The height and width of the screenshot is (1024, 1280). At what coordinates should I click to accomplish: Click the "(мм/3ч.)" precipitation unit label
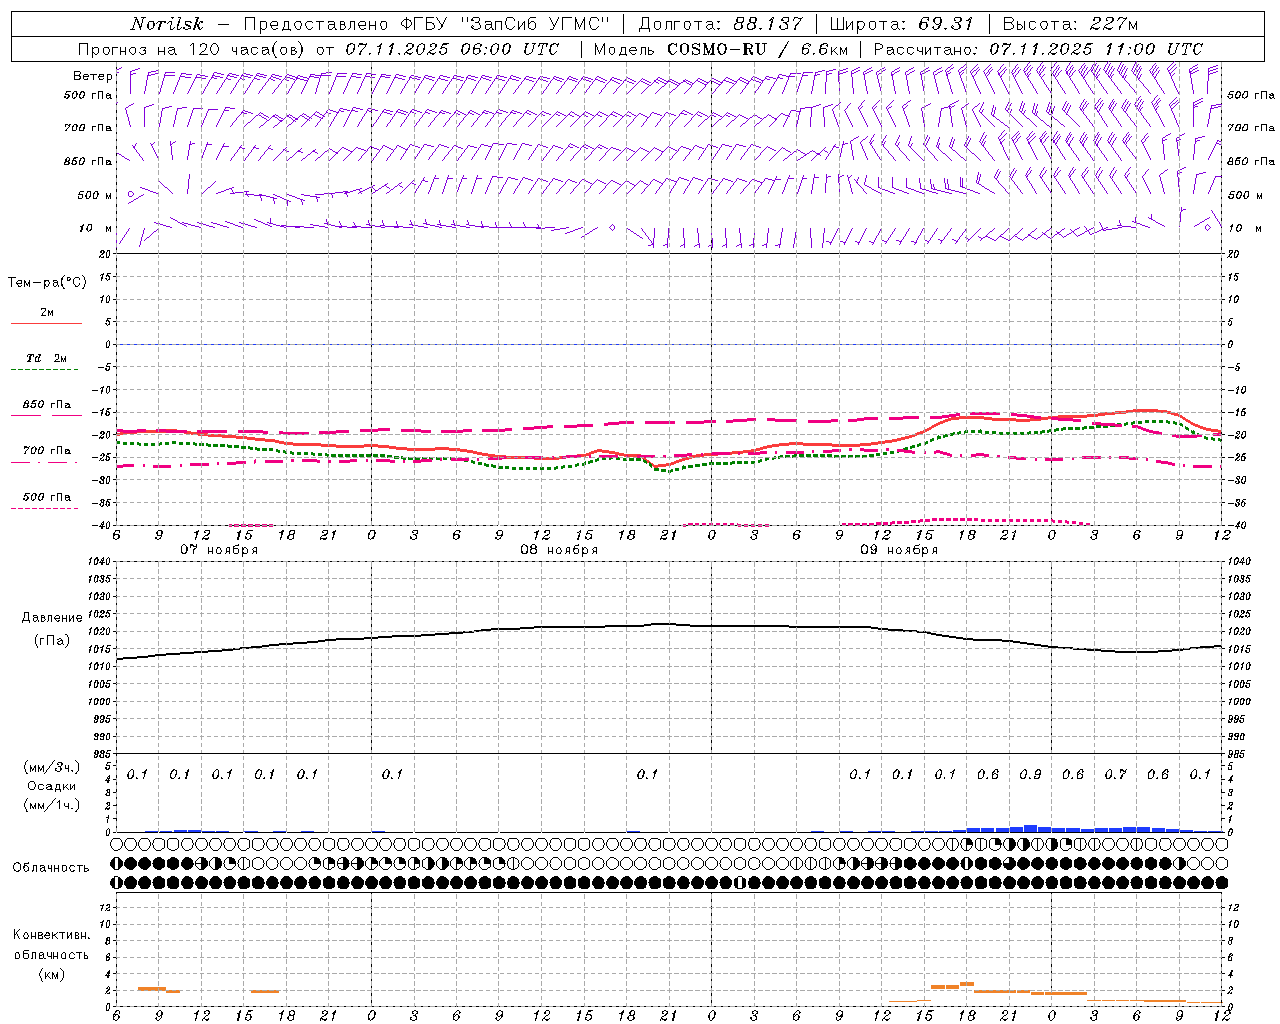point(52,767)
